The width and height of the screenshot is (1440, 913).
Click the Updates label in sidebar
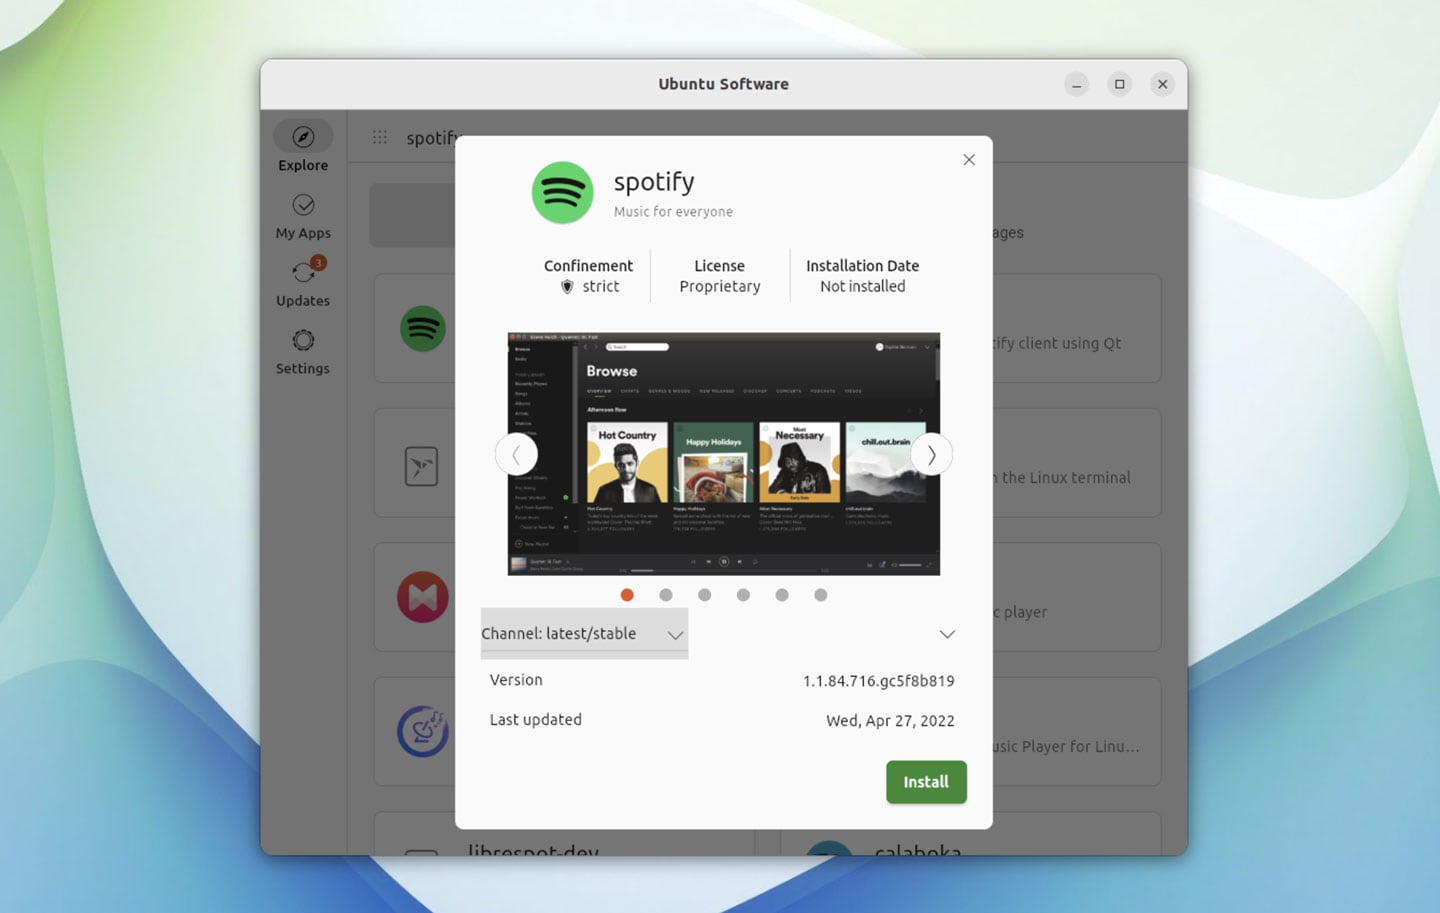(303, 301)
